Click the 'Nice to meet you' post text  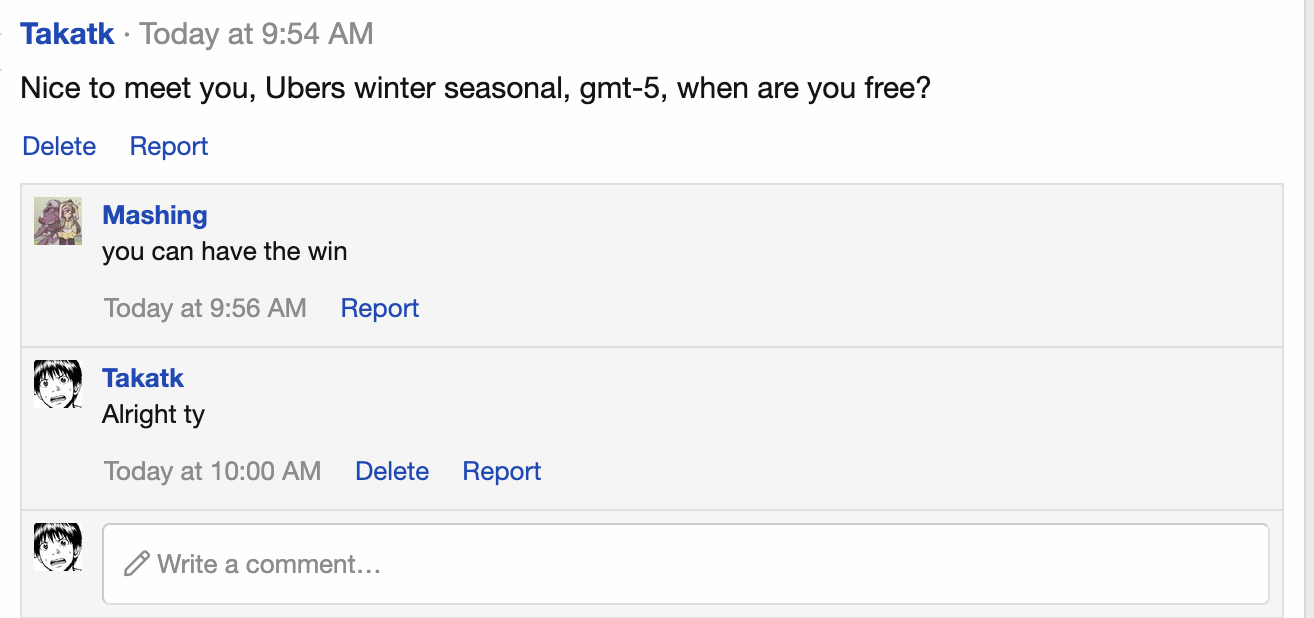pyautogui.click(x=476, y=89)
